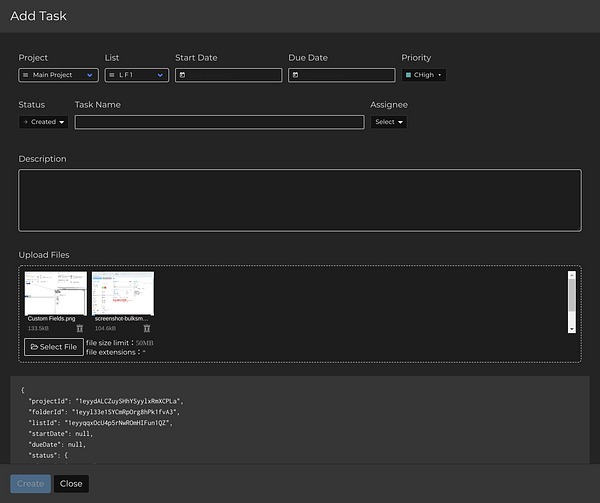Delete the screenshot-bulksm upload
Viewport: 600px width, 503px height.
(147, 328)
